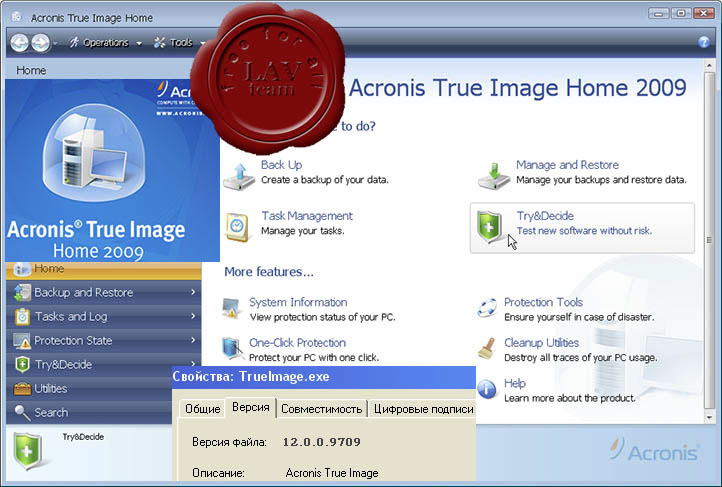Screen dimensions: 722x487
Task: Expand the Tasks and Log chevron
Action: [x=193, y=316]
